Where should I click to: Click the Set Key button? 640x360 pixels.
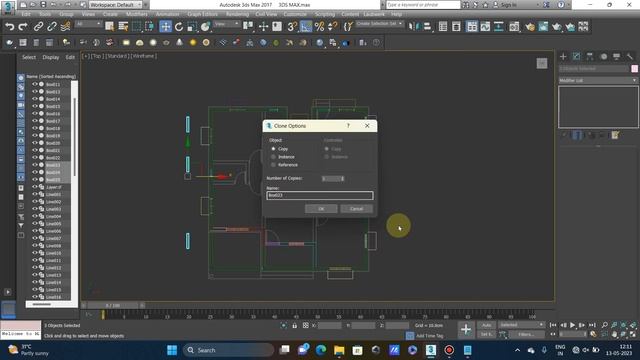pos(487,334)
